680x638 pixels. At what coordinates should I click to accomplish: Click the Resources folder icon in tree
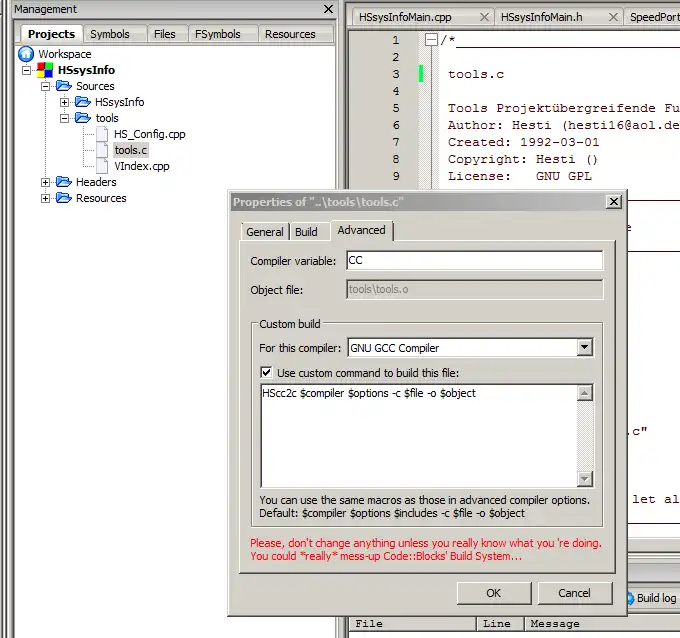pos(64,198)
